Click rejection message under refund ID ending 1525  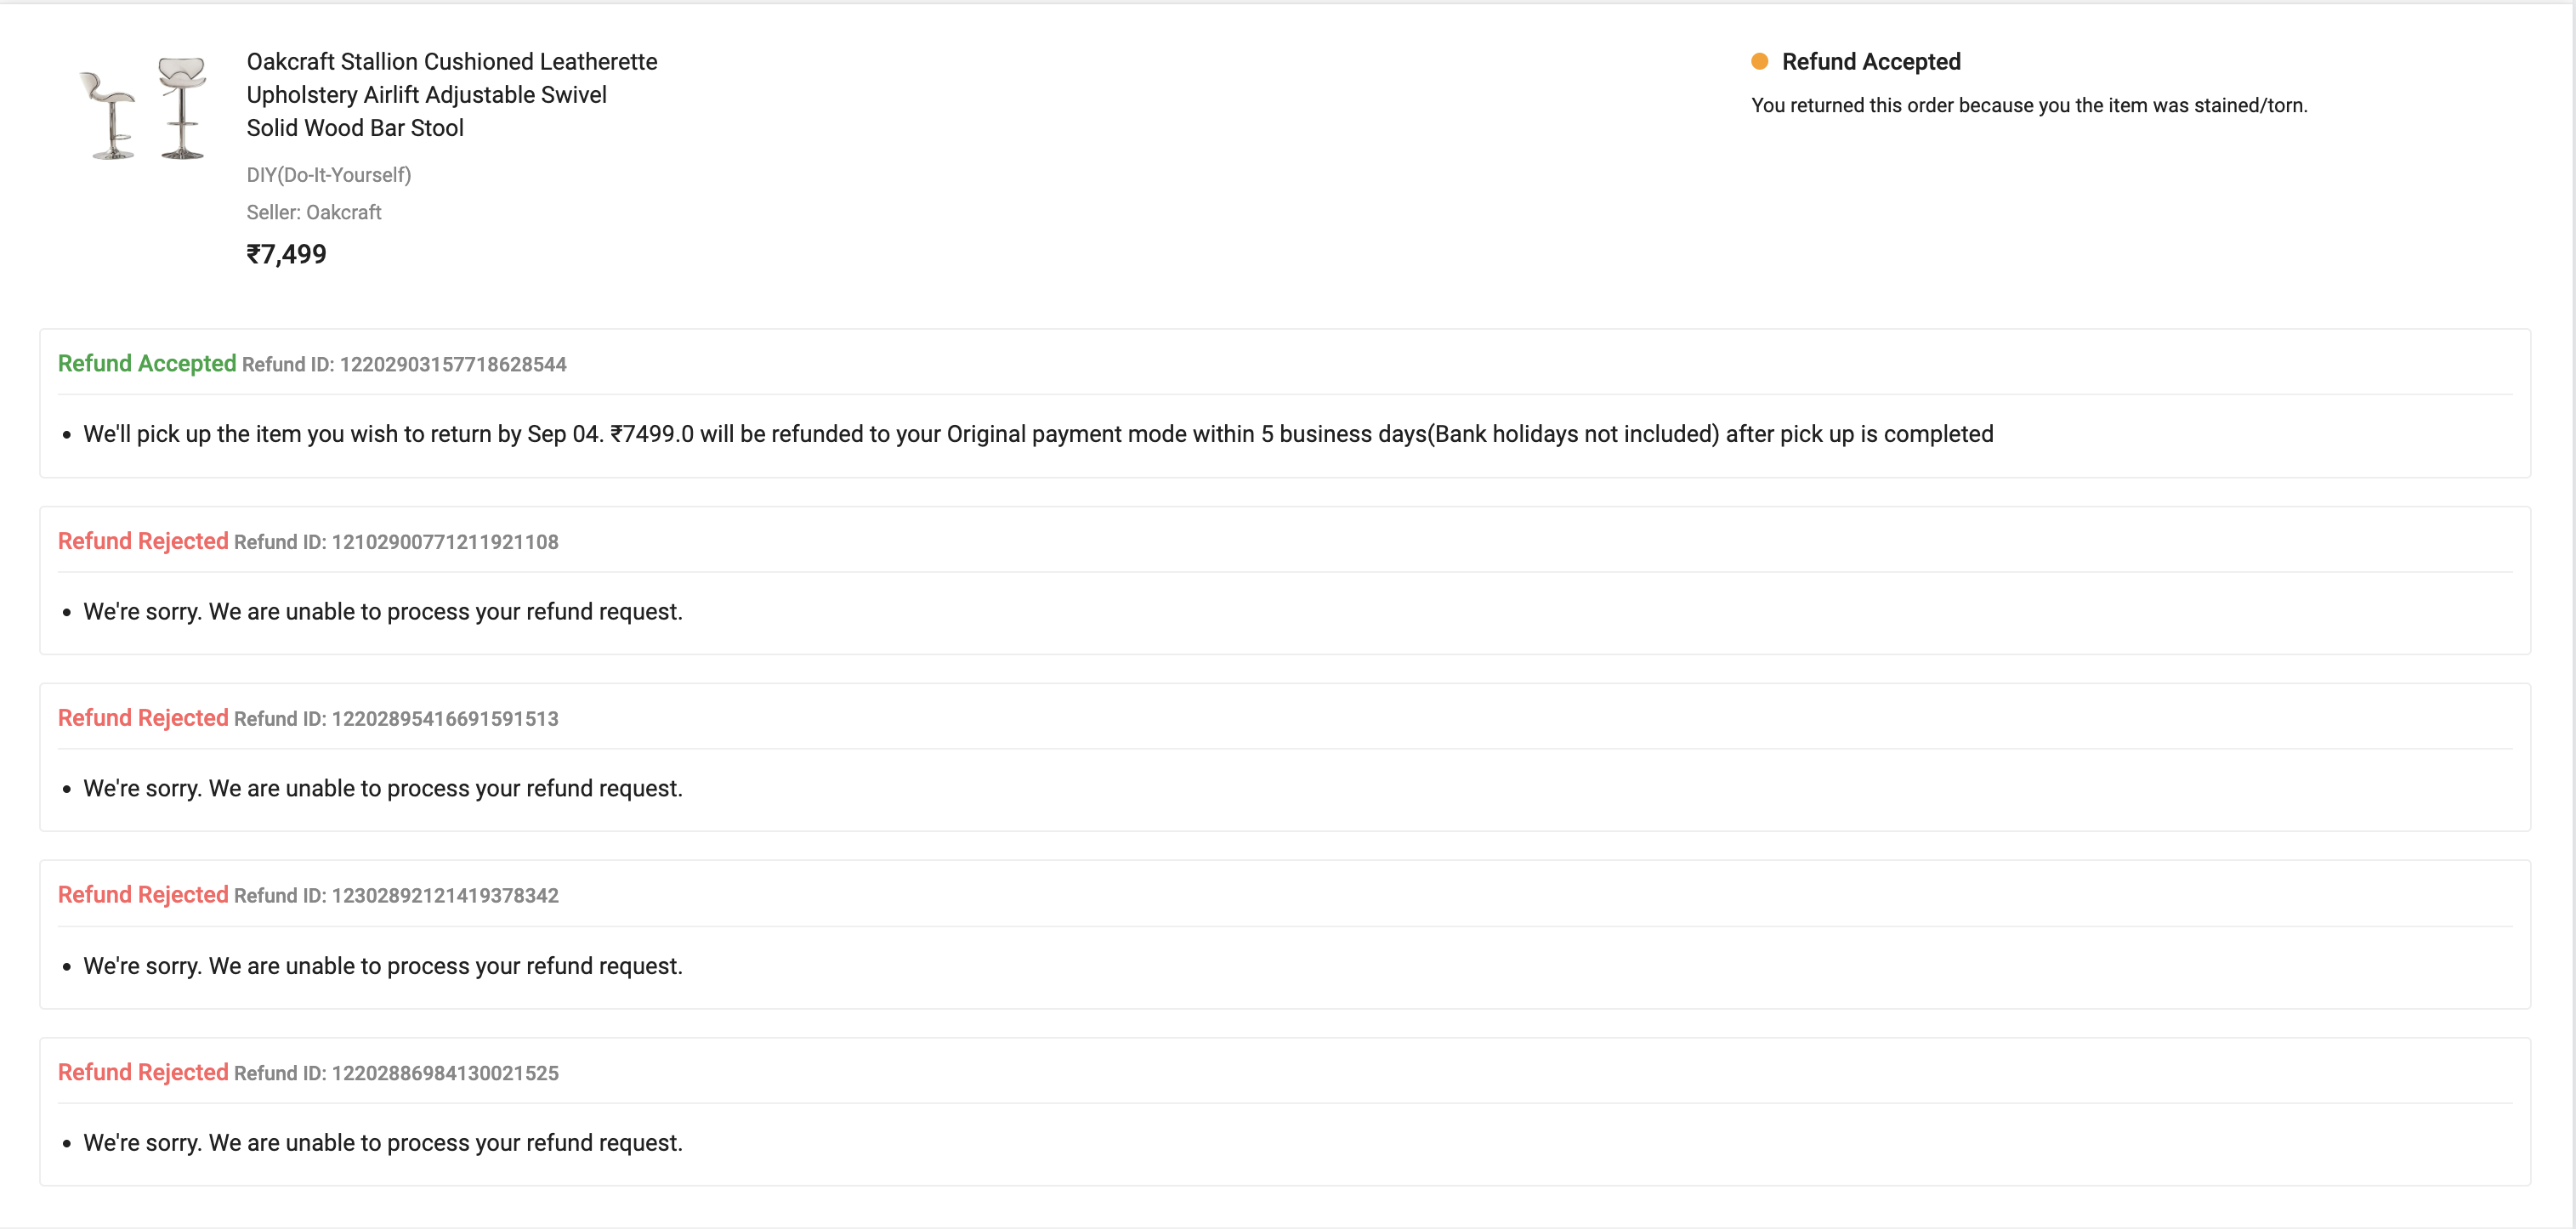point(382,1143)
